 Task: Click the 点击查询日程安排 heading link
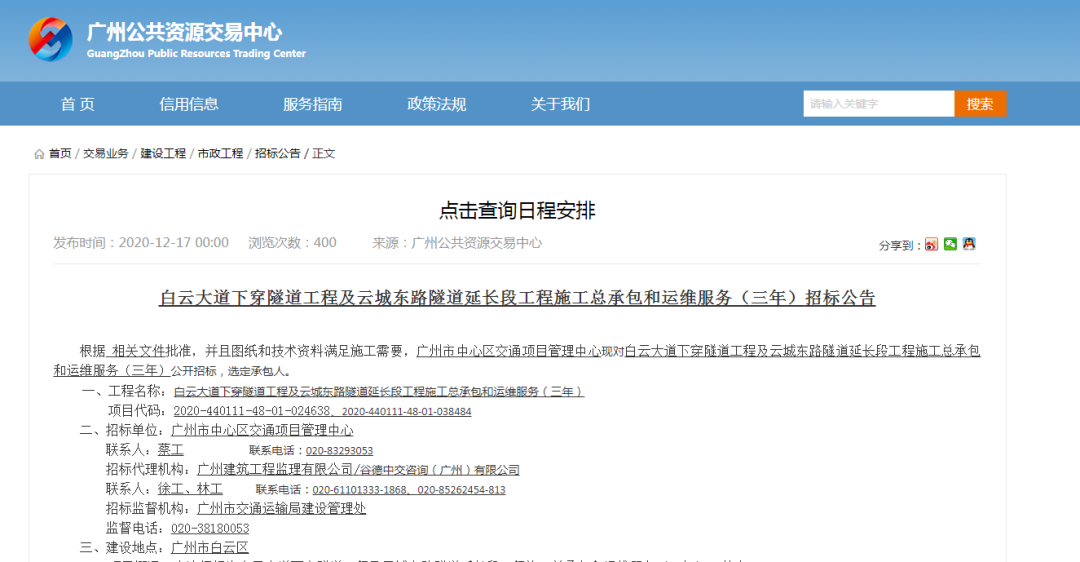(x=517, y=210)
